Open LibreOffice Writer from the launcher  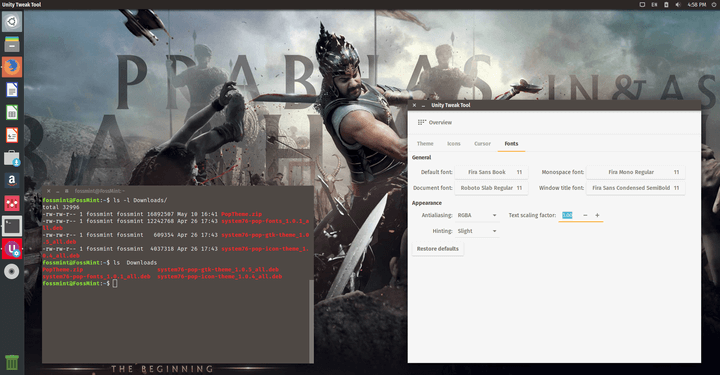[x=12, y=90]
